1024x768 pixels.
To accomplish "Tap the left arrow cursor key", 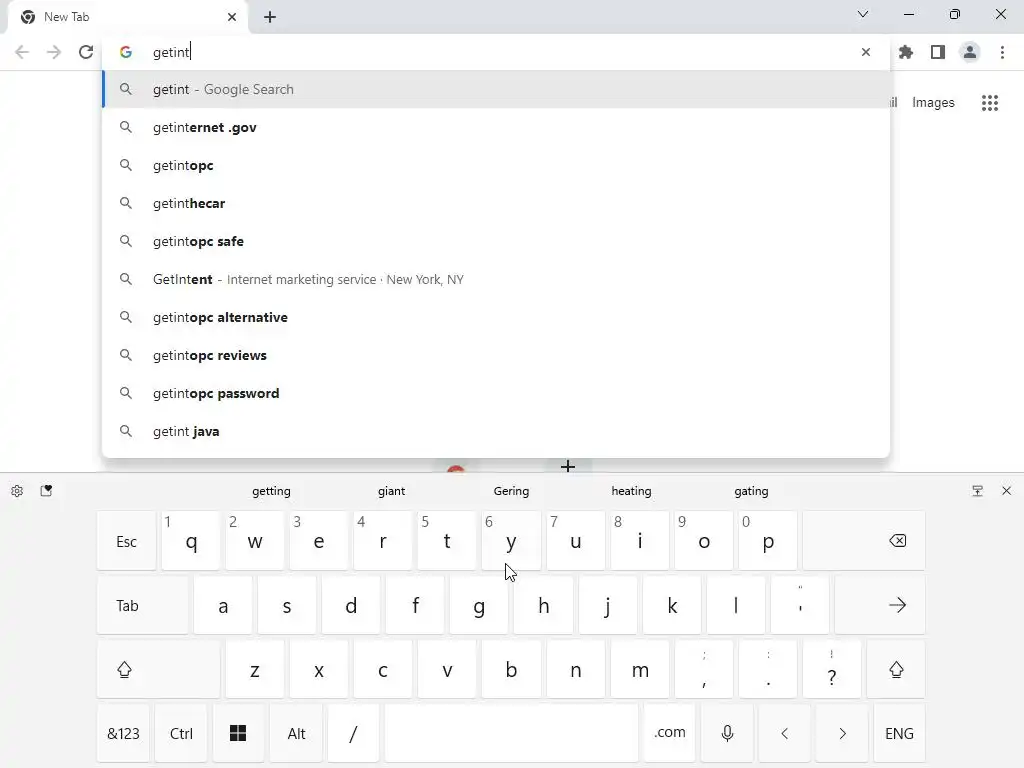I will [x=785, y=733].
